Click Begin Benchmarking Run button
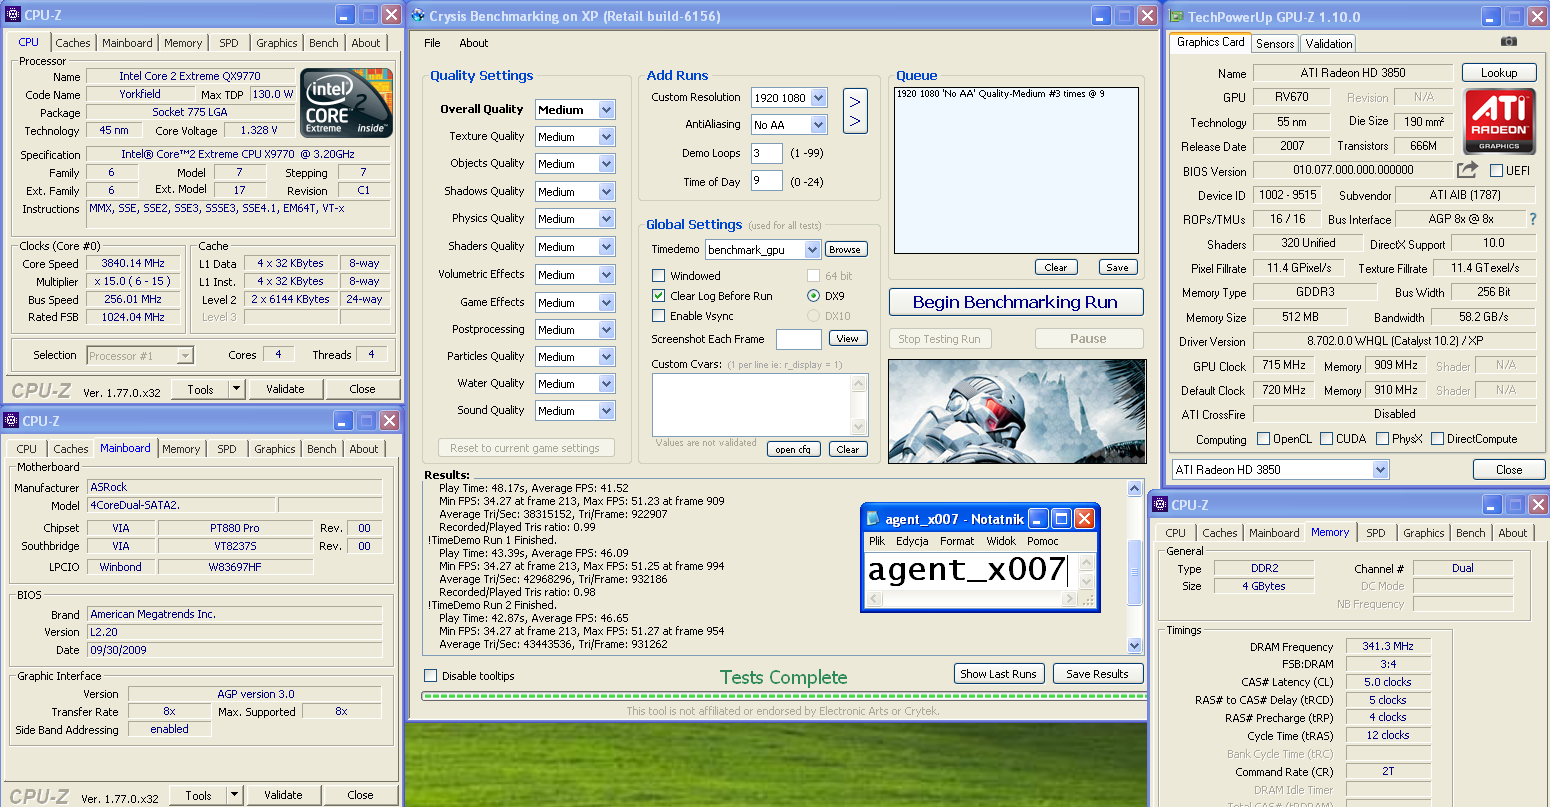Screen dimensions: 1550x807 click(1015, 302)
